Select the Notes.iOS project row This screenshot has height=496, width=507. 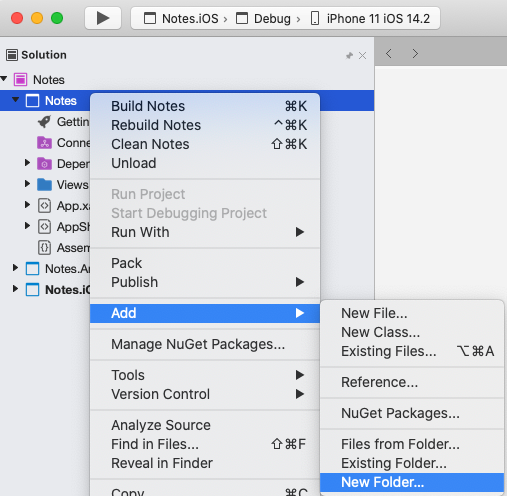coord(45,290)
